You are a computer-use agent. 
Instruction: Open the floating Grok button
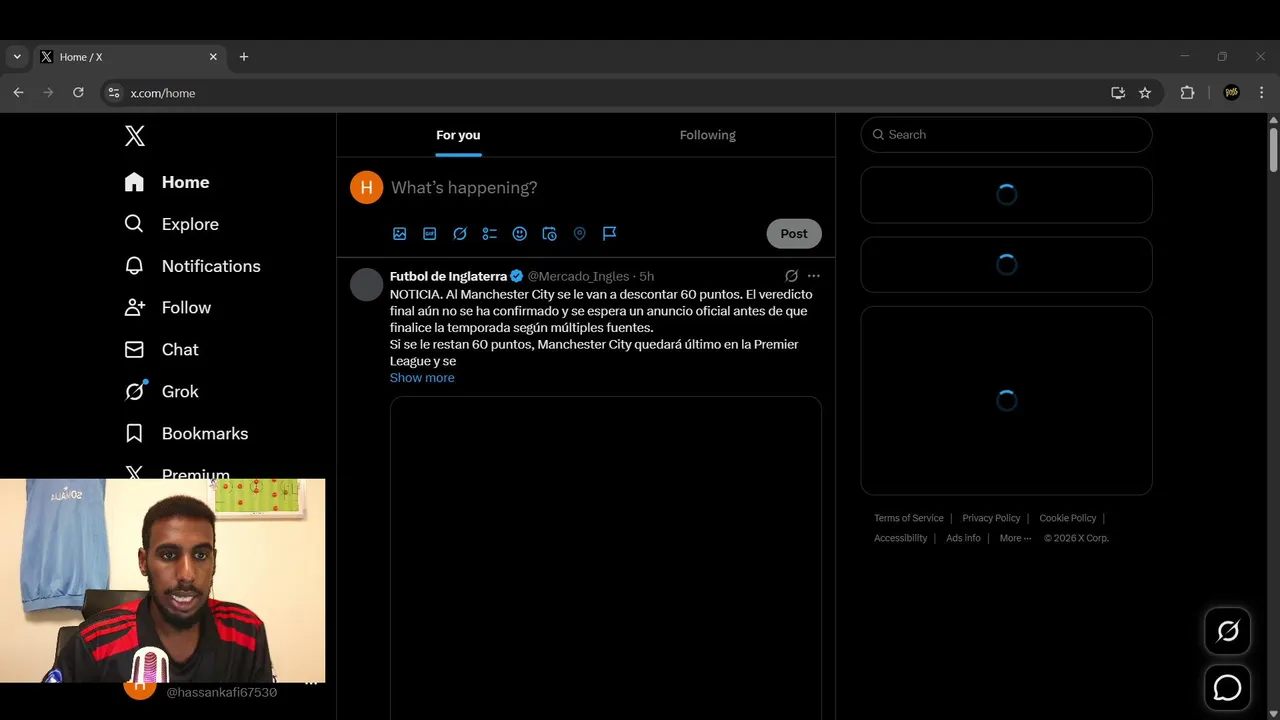[x=1227, y=631]
